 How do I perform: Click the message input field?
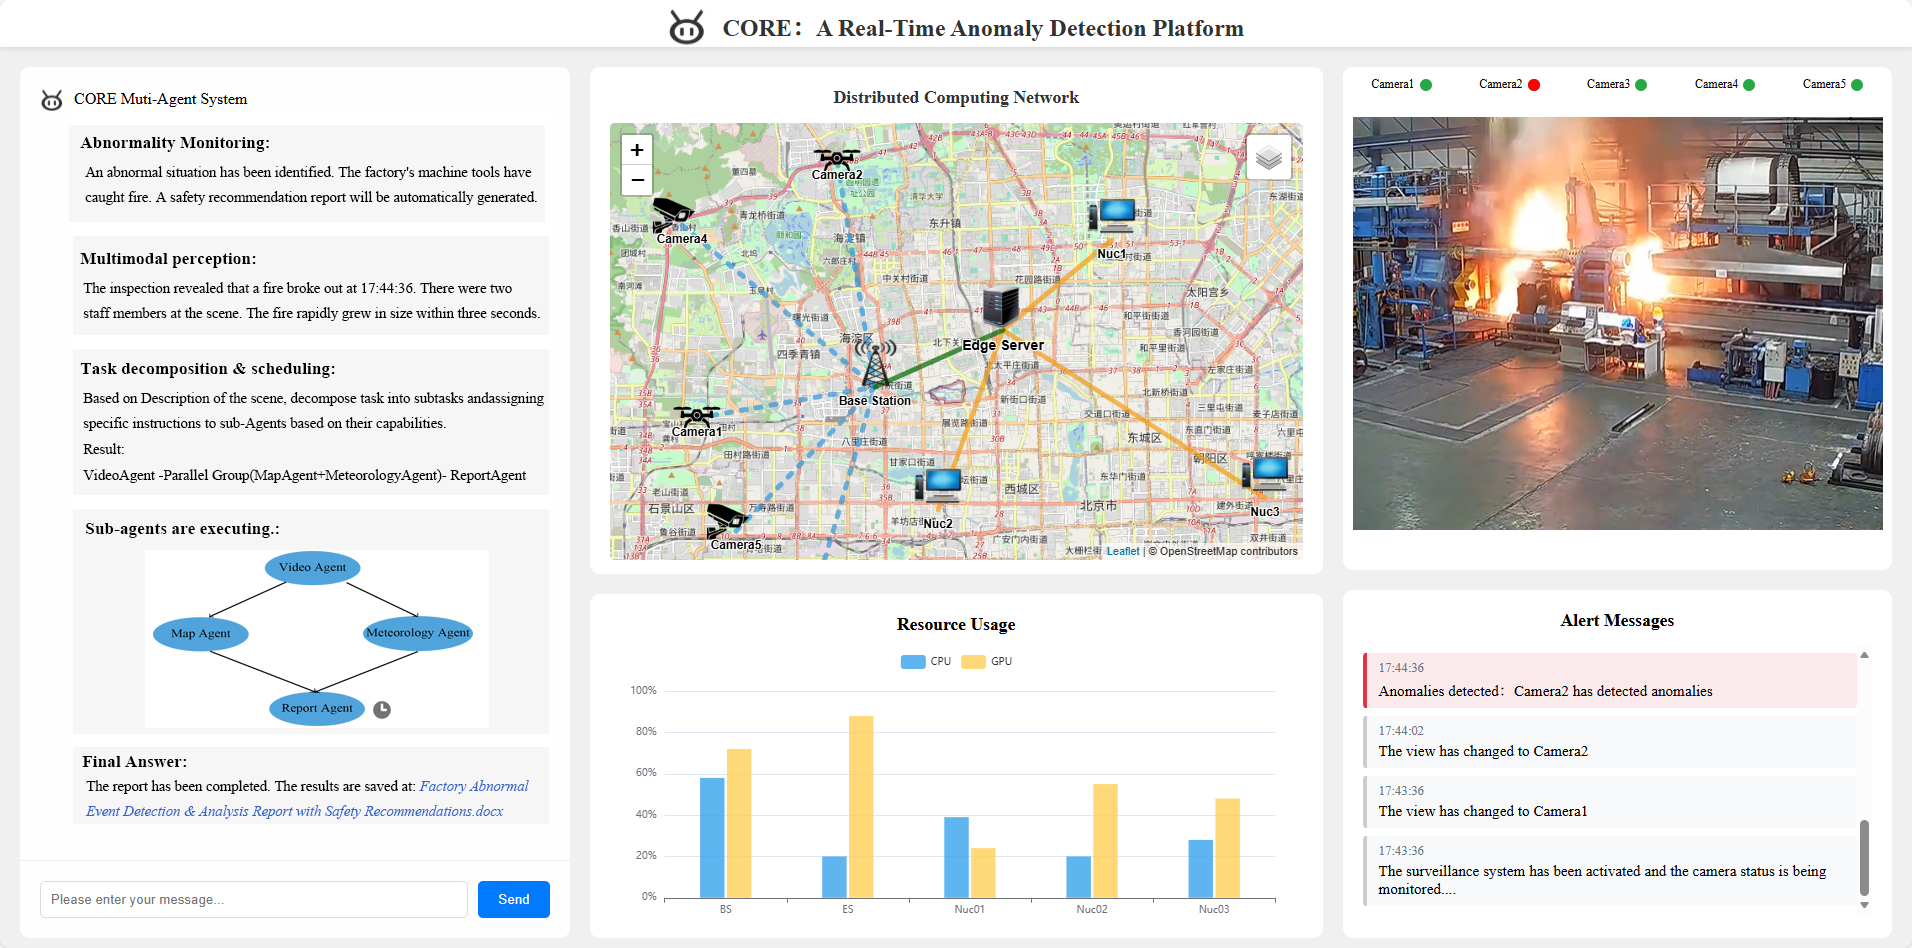click(254, 900)
